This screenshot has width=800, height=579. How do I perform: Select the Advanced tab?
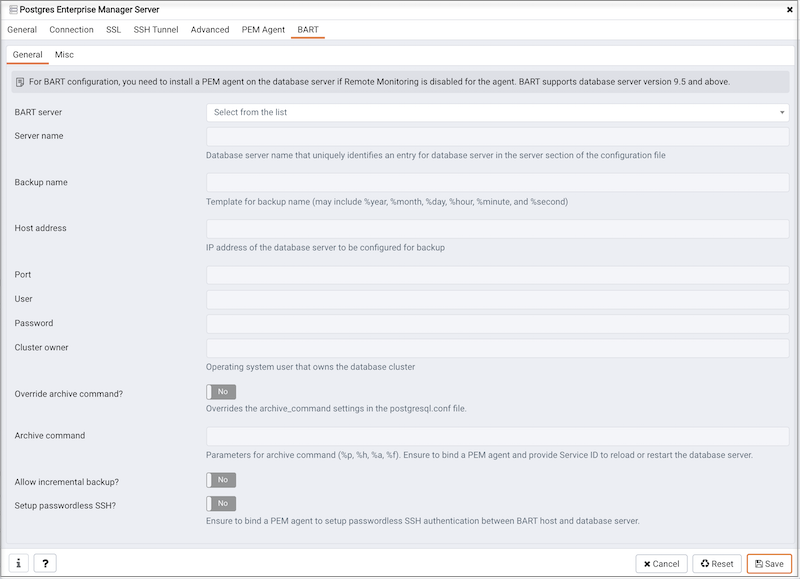point(210,30)
